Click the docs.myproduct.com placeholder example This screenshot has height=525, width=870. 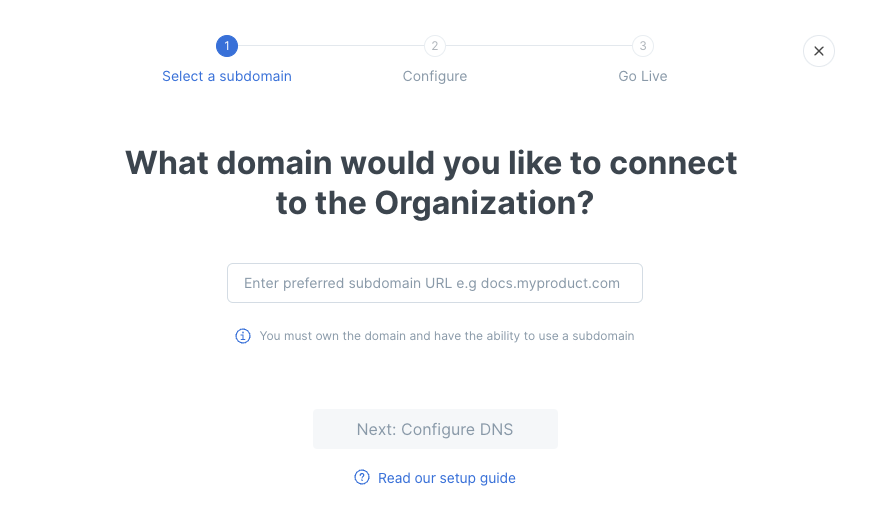tap(550, 283)
